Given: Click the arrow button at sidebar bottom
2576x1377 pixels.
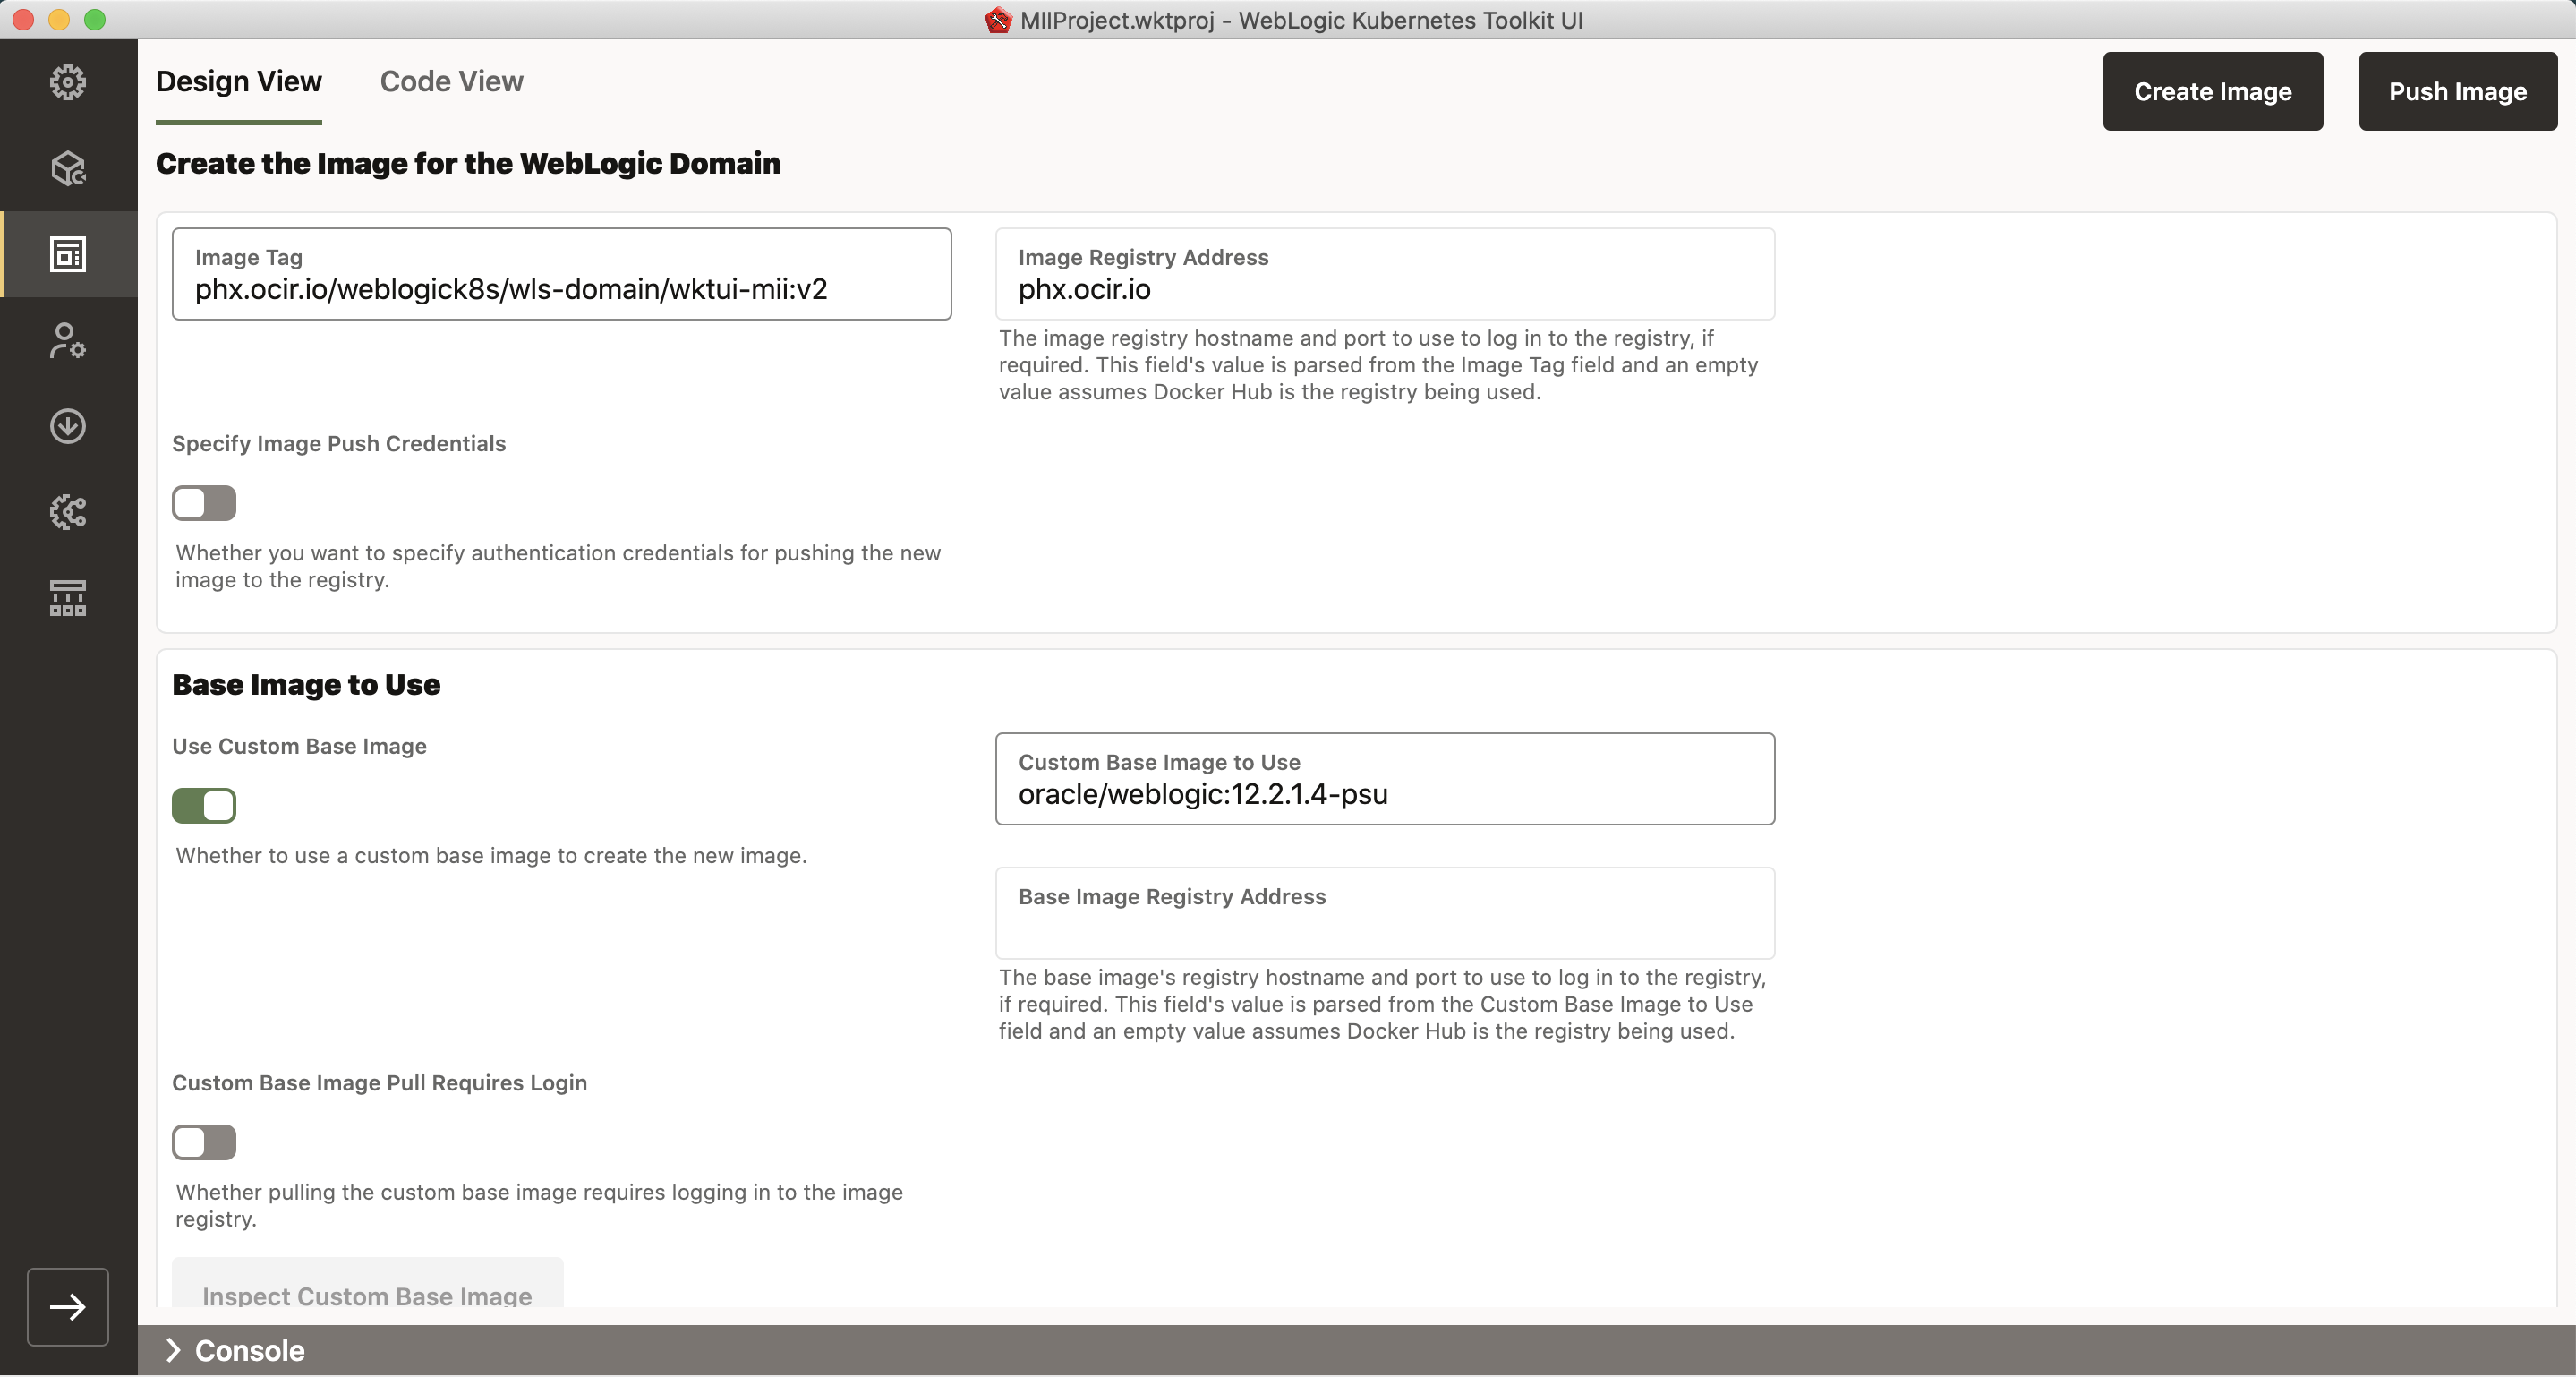Looking at the screenshot, I should [x=68, y=1306].
